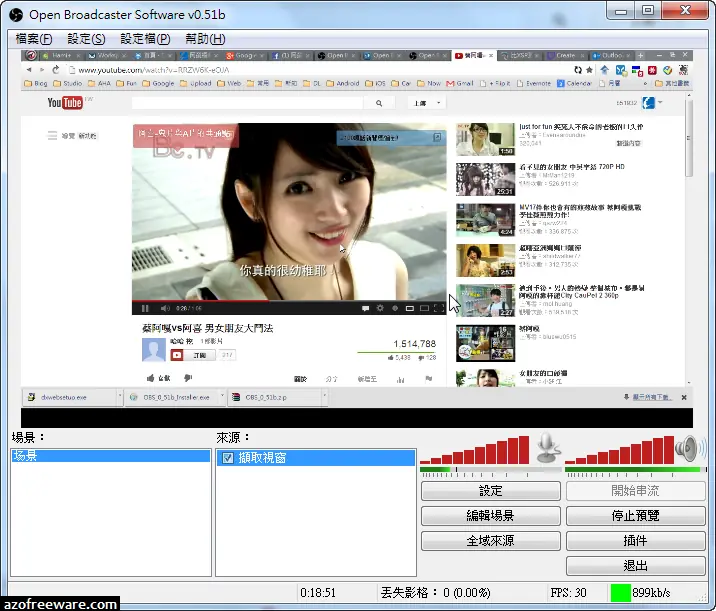Click the 設定 button
Image resolution: width=716 pixels, height=611 pixels.
pos(490,491)
